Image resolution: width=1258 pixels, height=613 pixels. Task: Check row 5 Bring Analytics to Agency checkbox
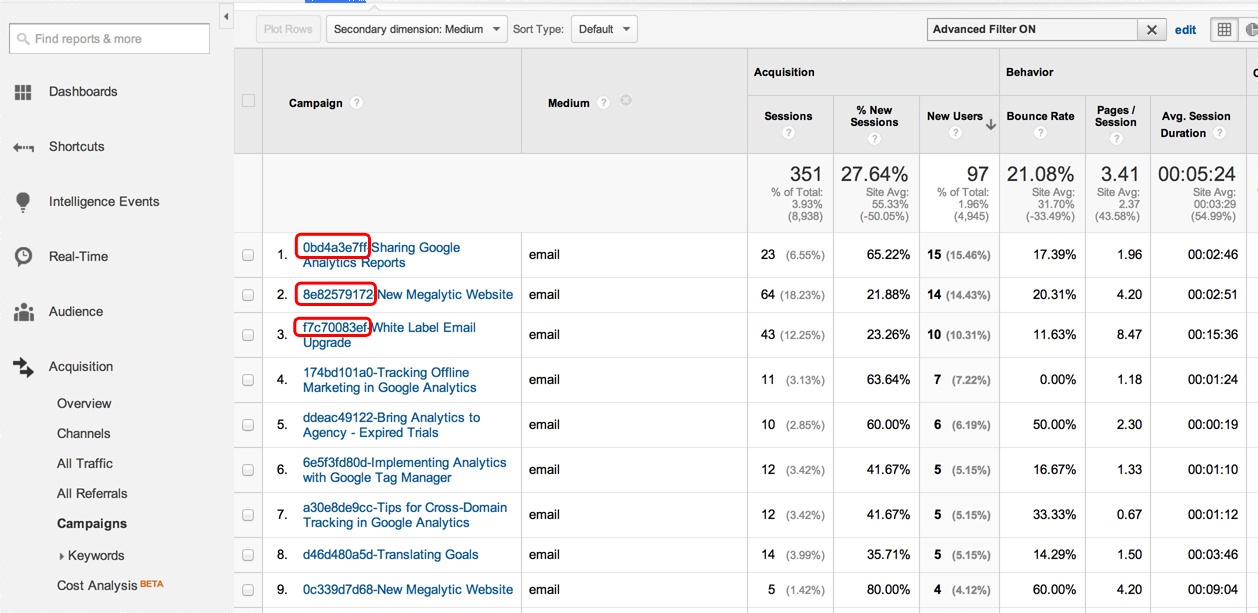[x=248, y=425]
